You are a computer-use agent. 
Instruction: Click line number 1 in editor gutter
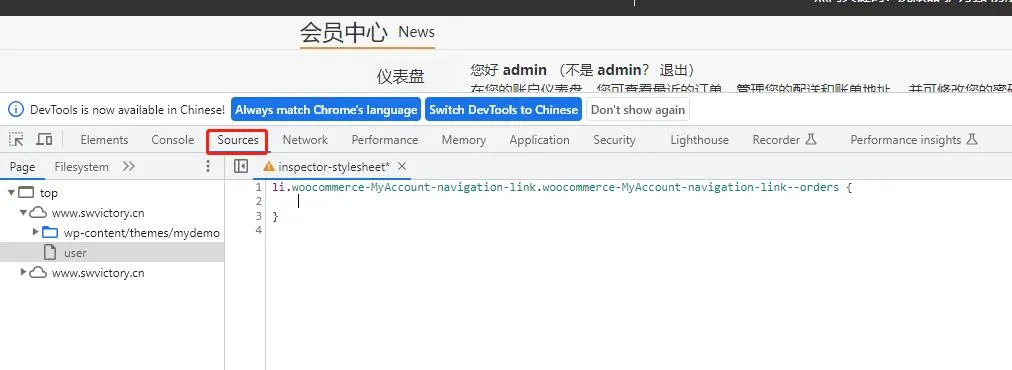point(258,187)
